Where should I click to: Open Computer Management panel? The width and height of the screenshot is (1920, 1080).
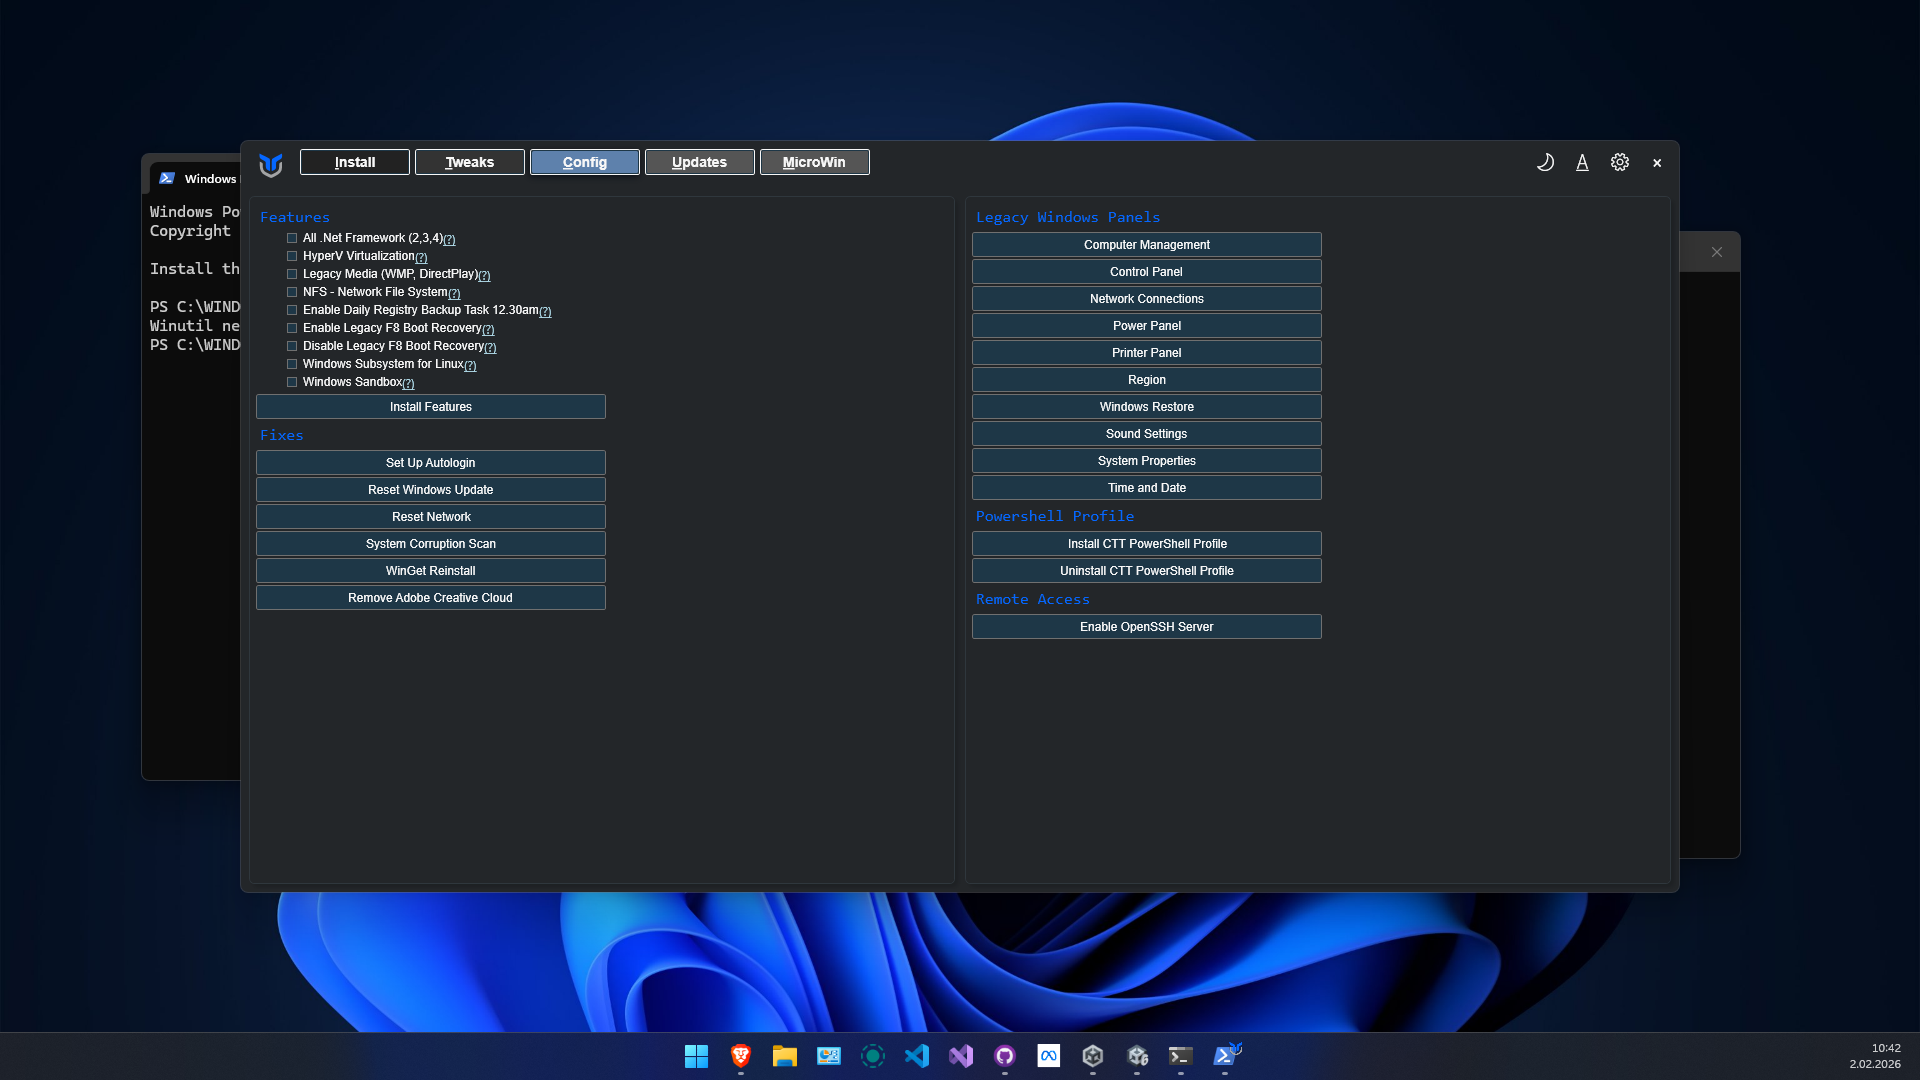pos(1147,245)
